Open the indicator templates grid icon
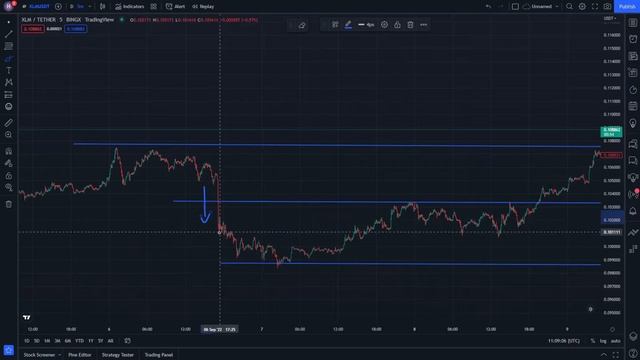The width and height of the screenshot is (640, 360). point(153,7)
